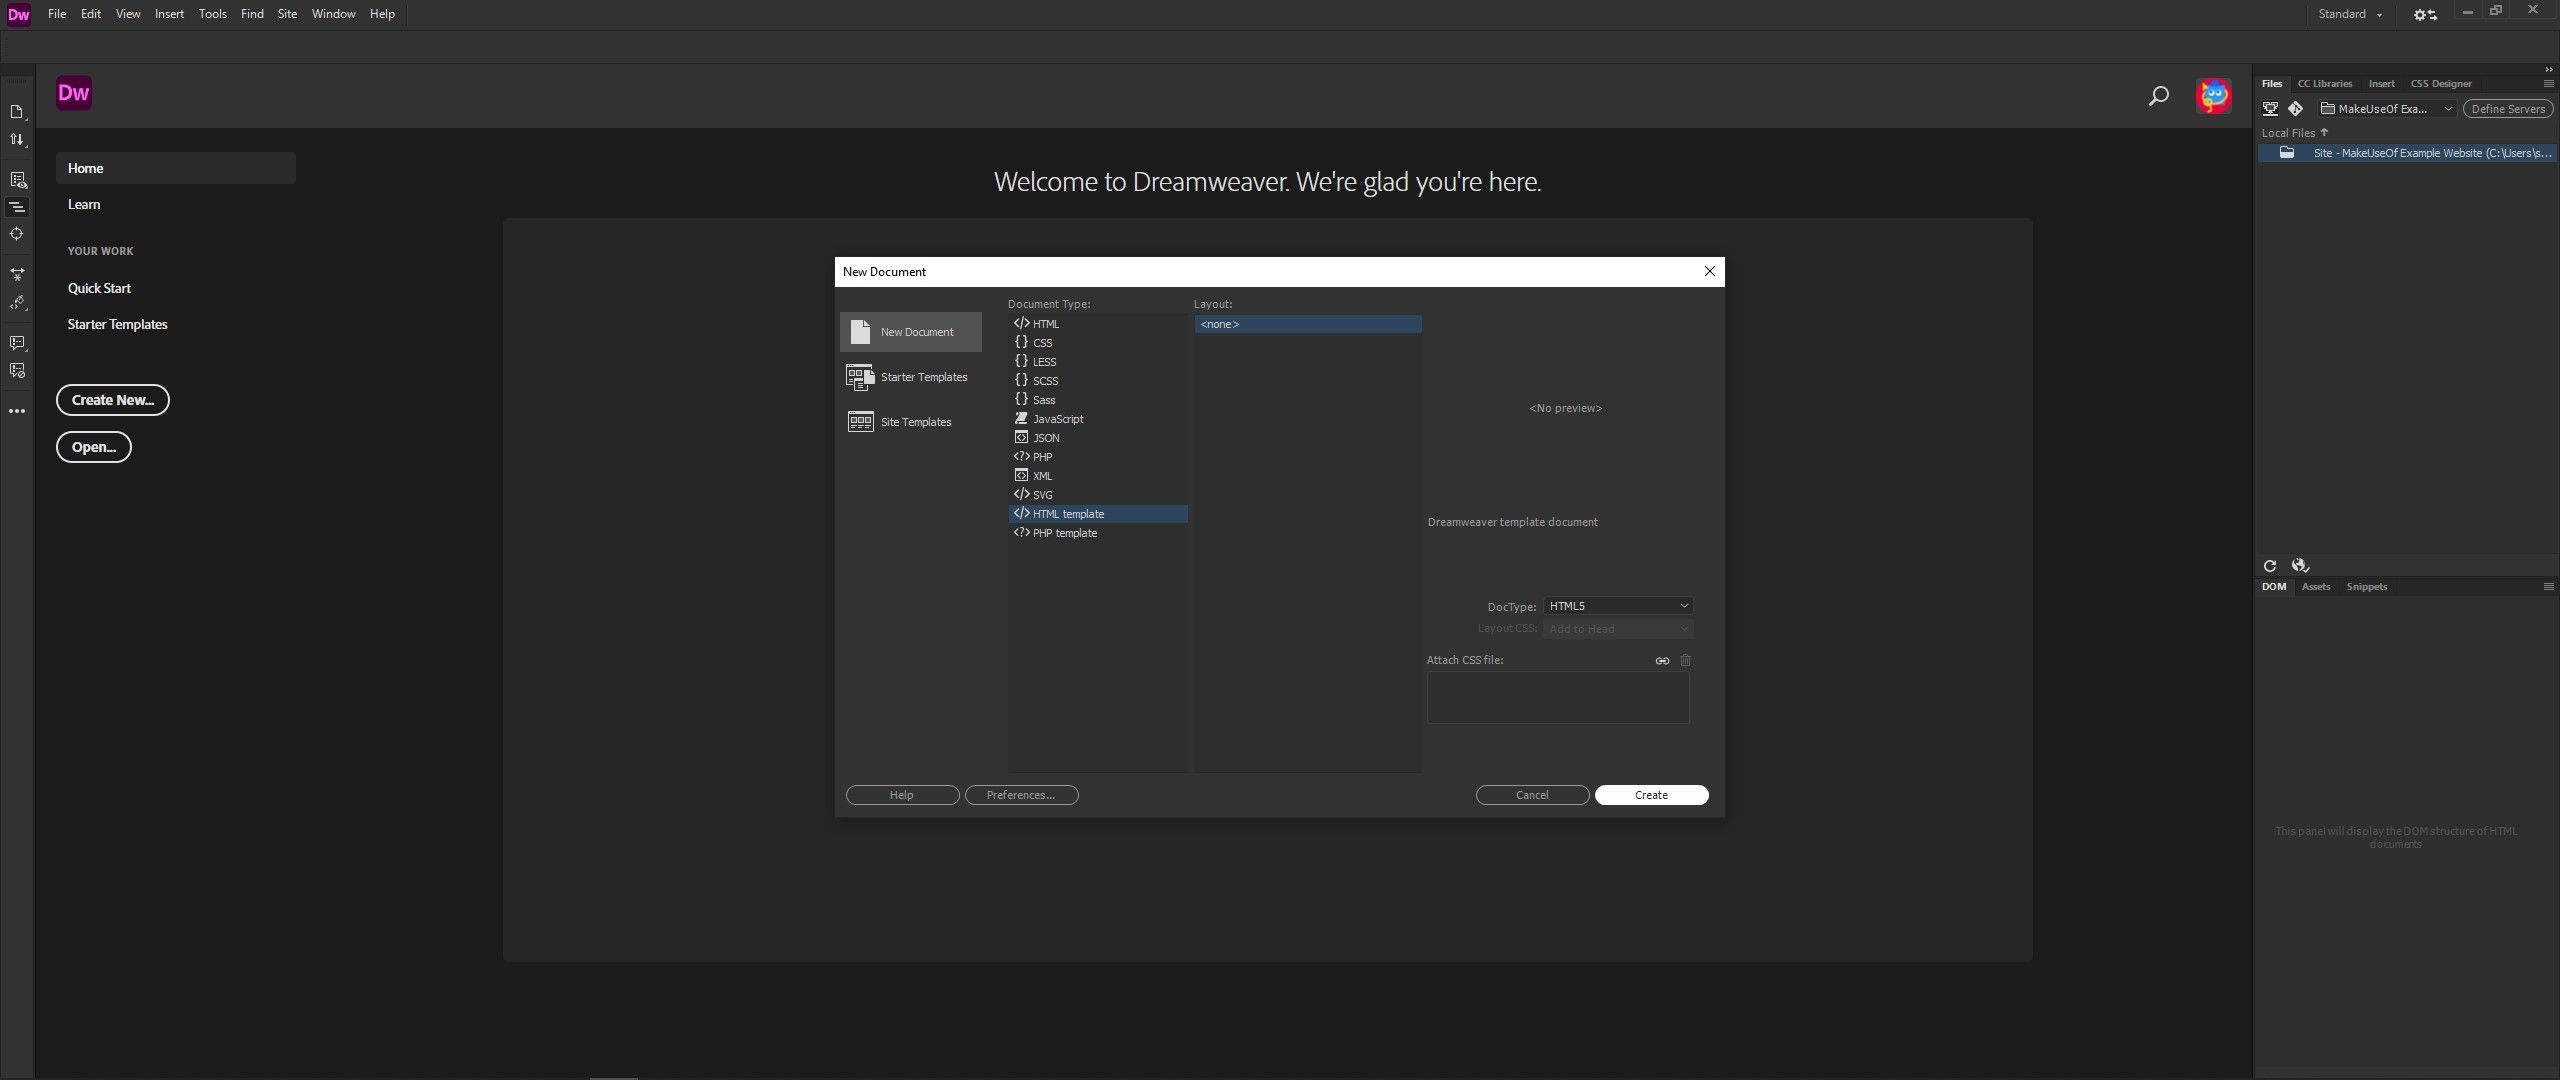This screenshot has height=1080, width=2560.
Task: Open the Creative Cloud account avatar
Action: click(2214, 96)
